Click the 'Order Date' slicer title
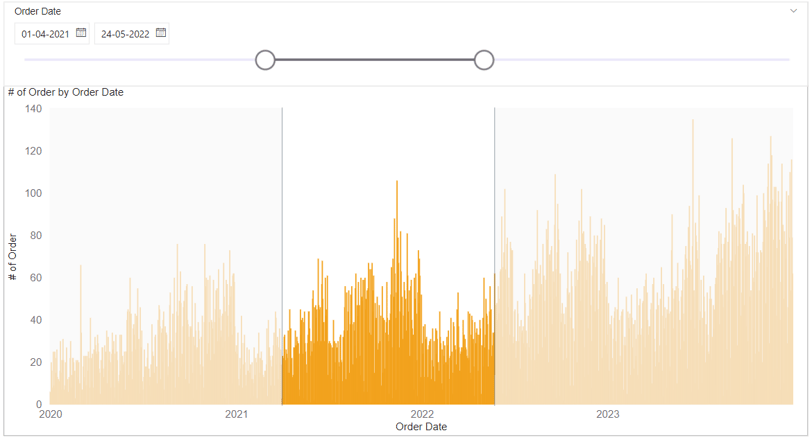812x440 pixels. [37, 11]
